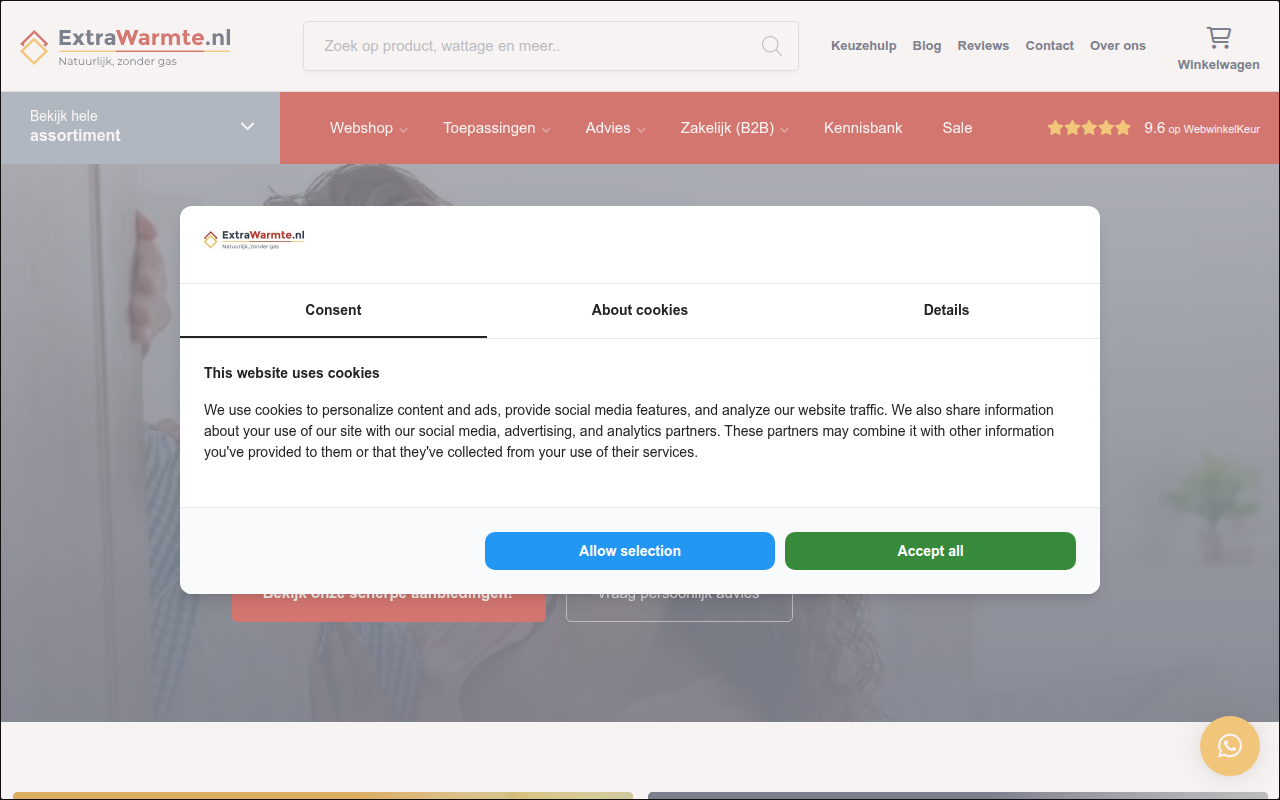Open the Reviews link

[x=983, y=46]
